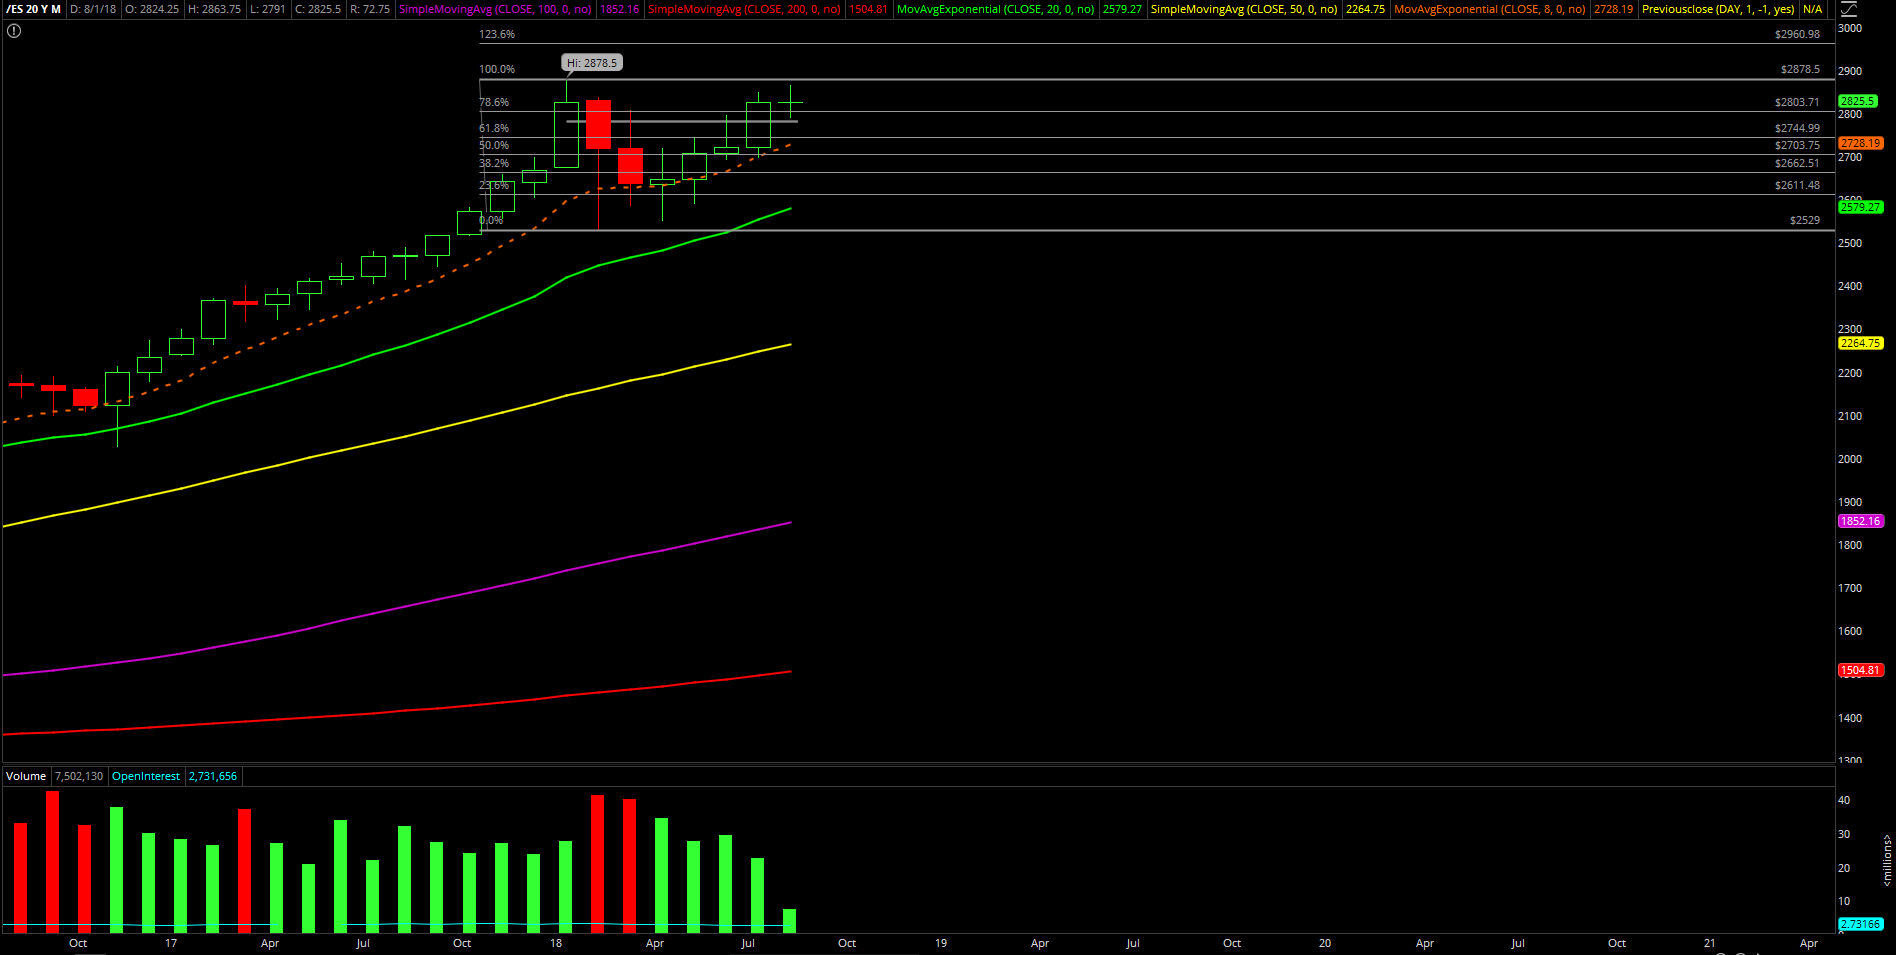Viewport: 1896px width, 955px height.
Task: Click the time axis label 19
Action: 941,943
